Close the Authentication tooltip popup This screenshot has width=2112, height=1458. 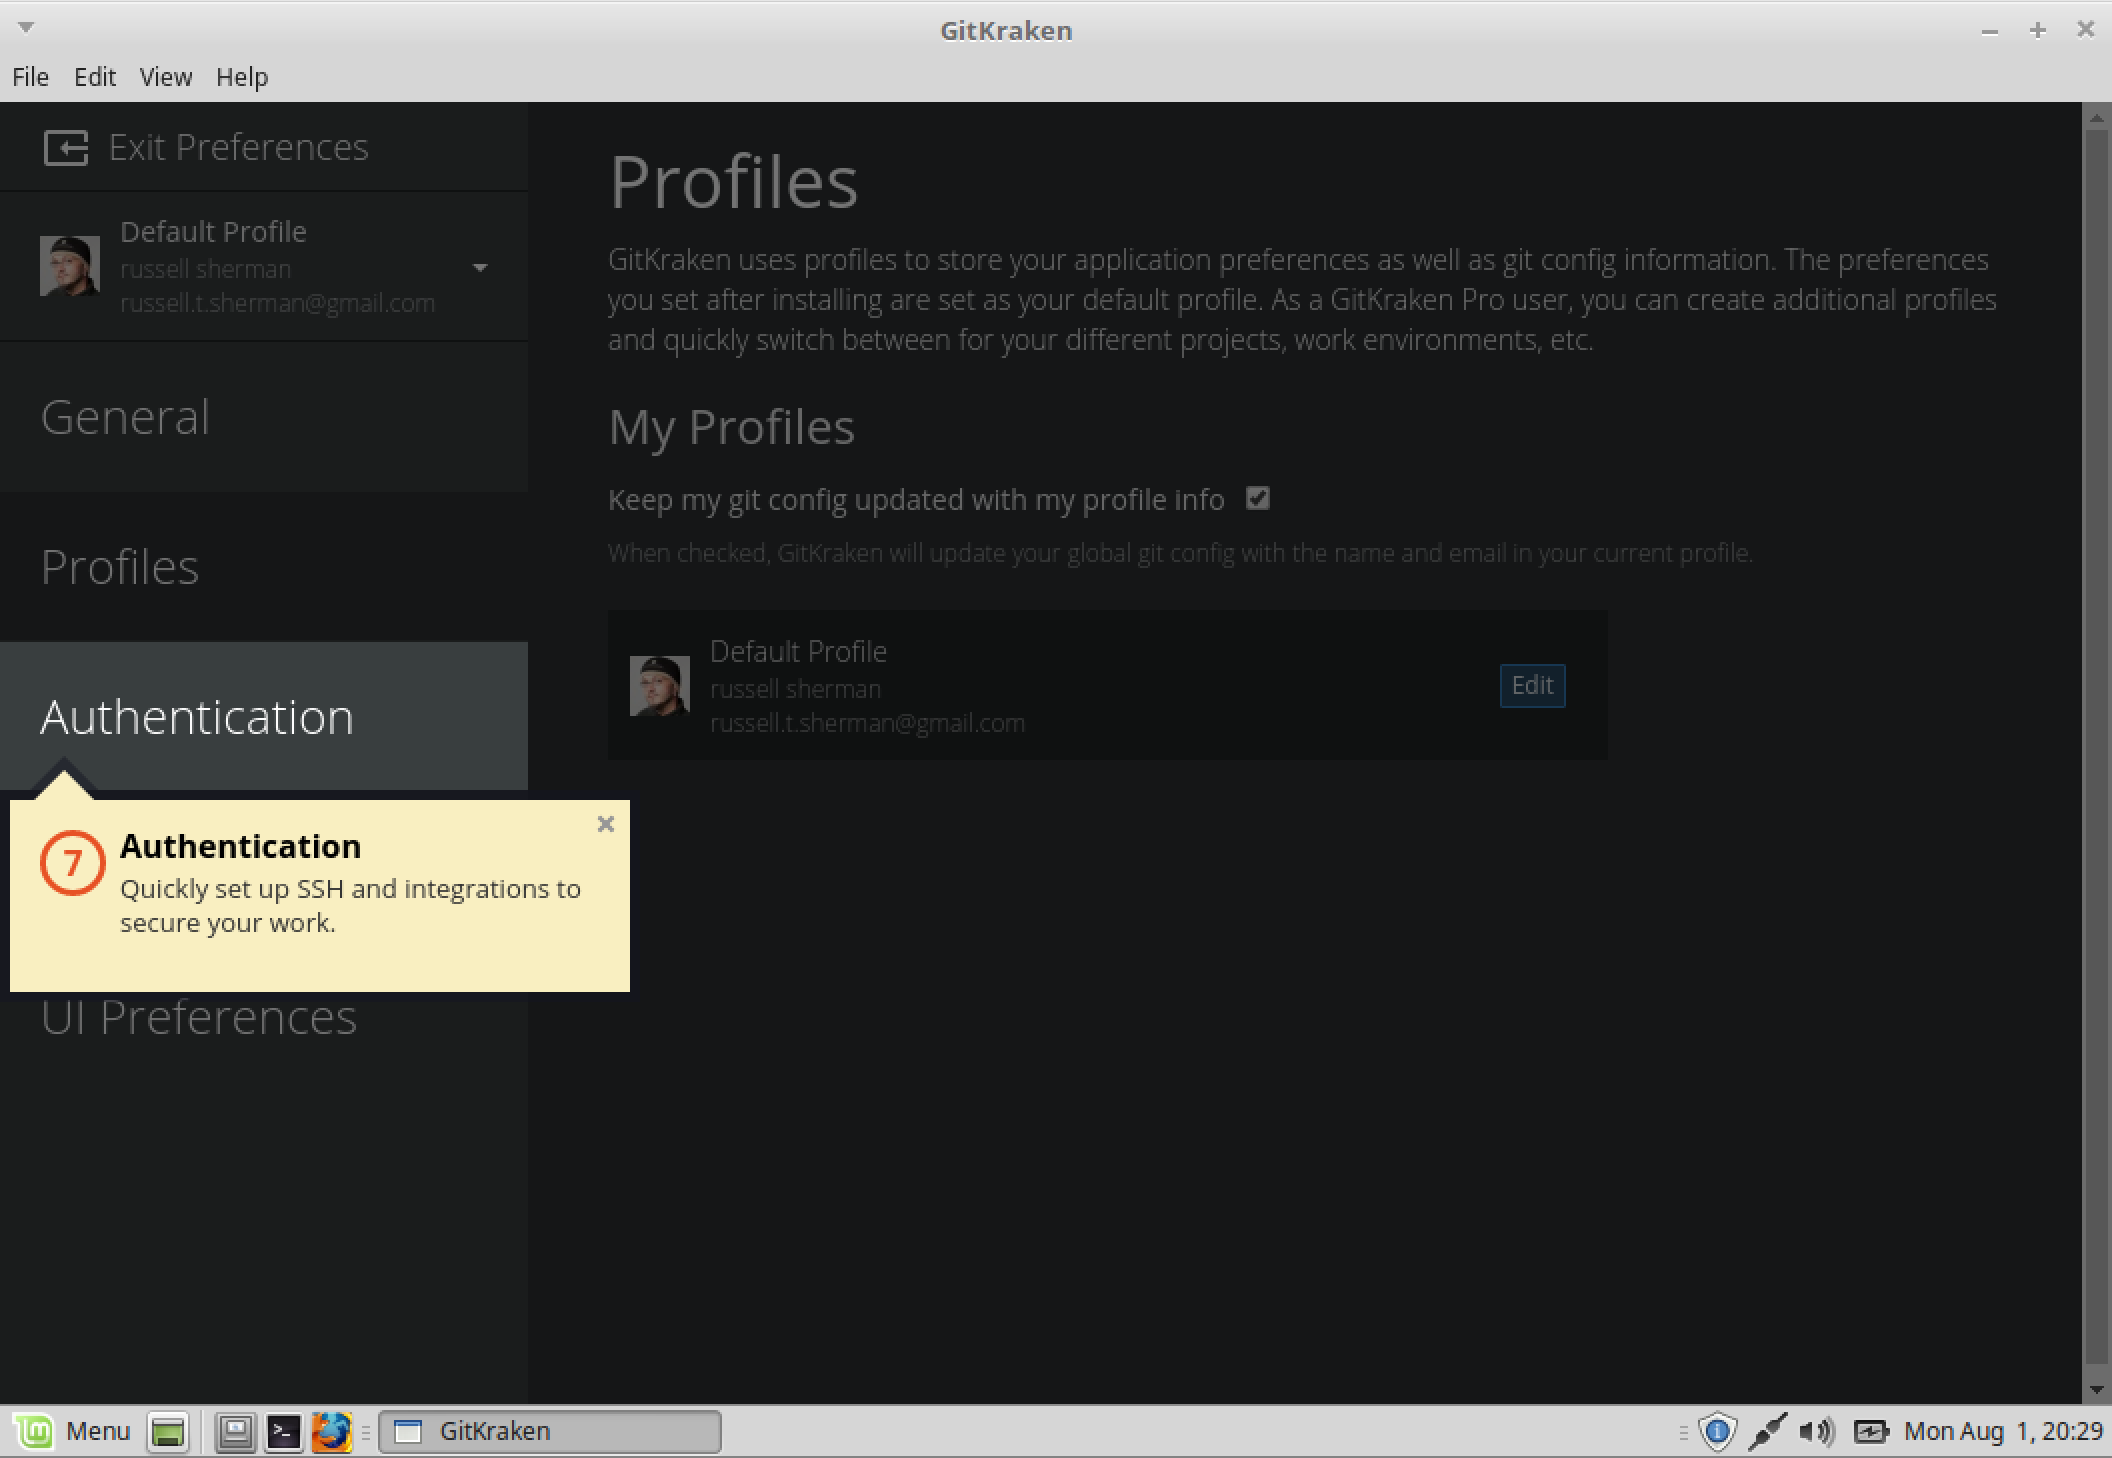pyautogui.click(x=605, y=824)
